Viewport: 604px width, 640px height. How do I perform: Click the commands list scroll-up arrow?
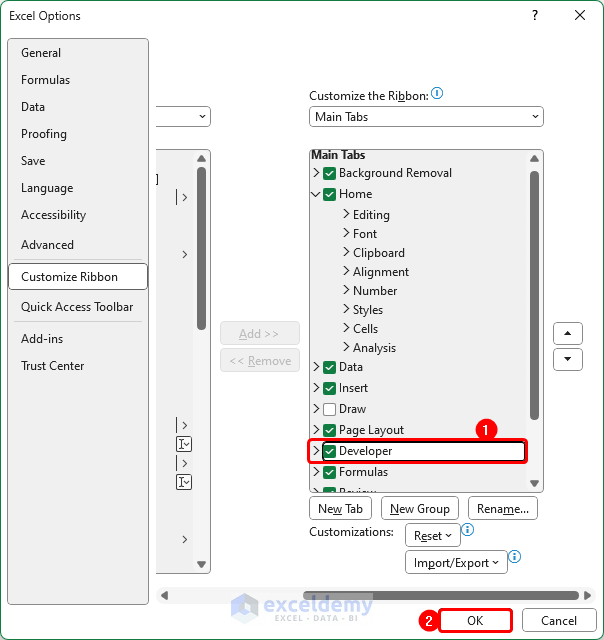(x=201, y=158)
